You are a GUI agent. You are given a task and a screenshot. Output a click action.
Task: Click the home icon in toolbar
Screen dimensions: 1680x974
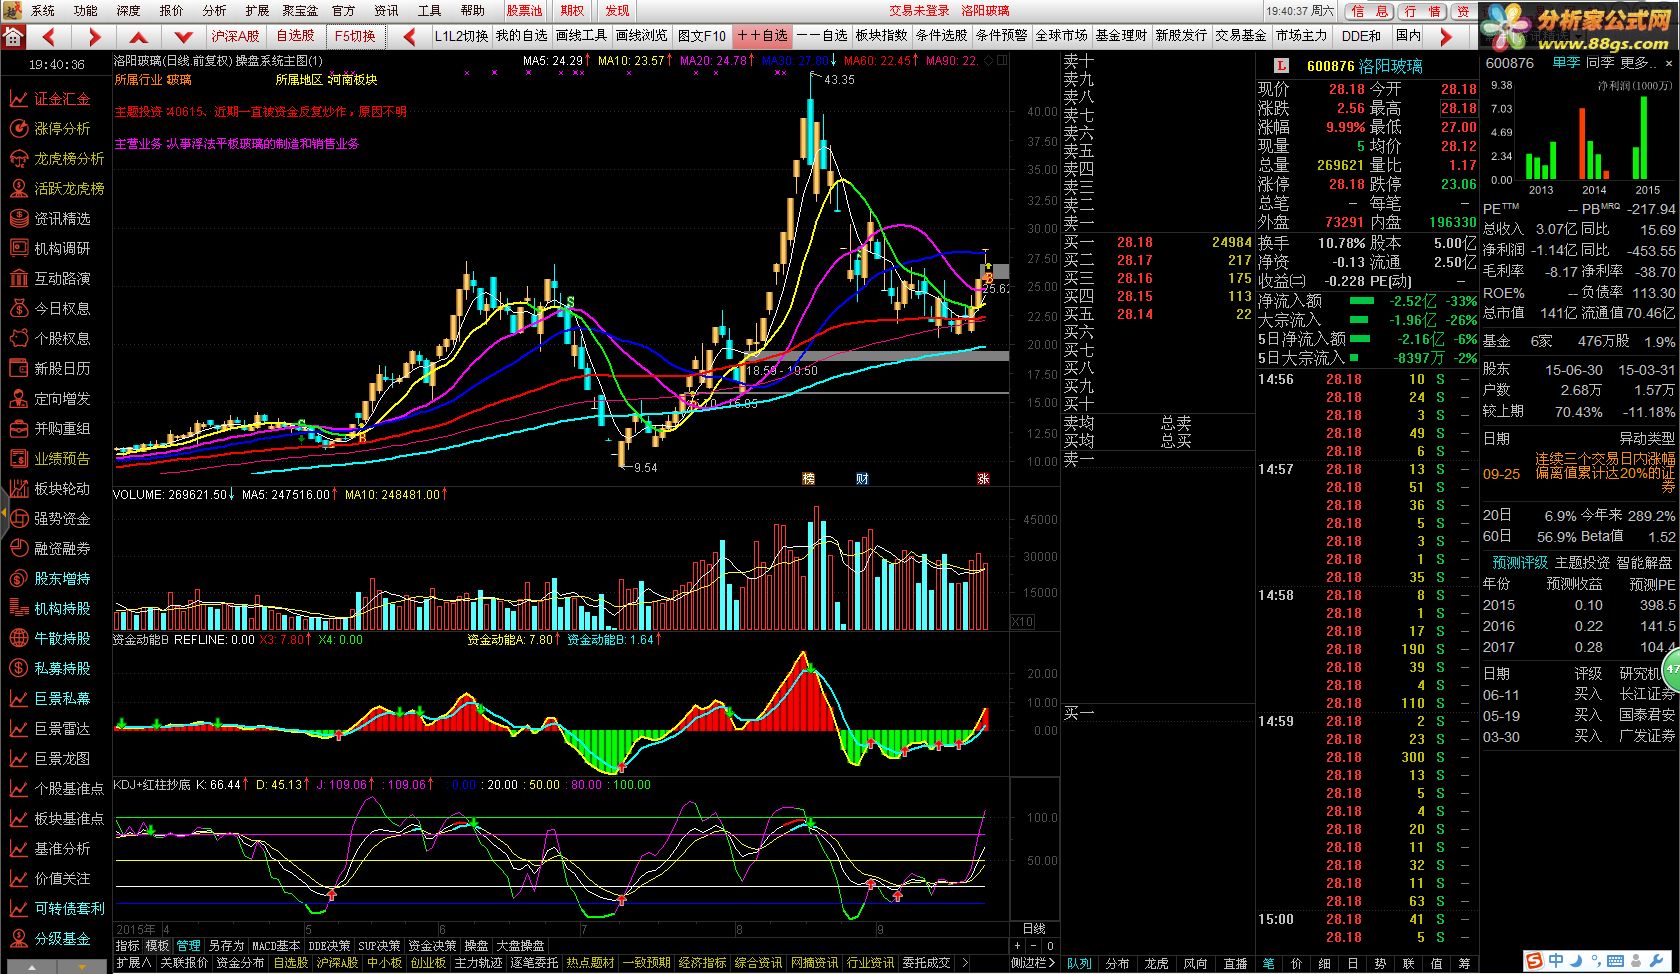(14, 37)
